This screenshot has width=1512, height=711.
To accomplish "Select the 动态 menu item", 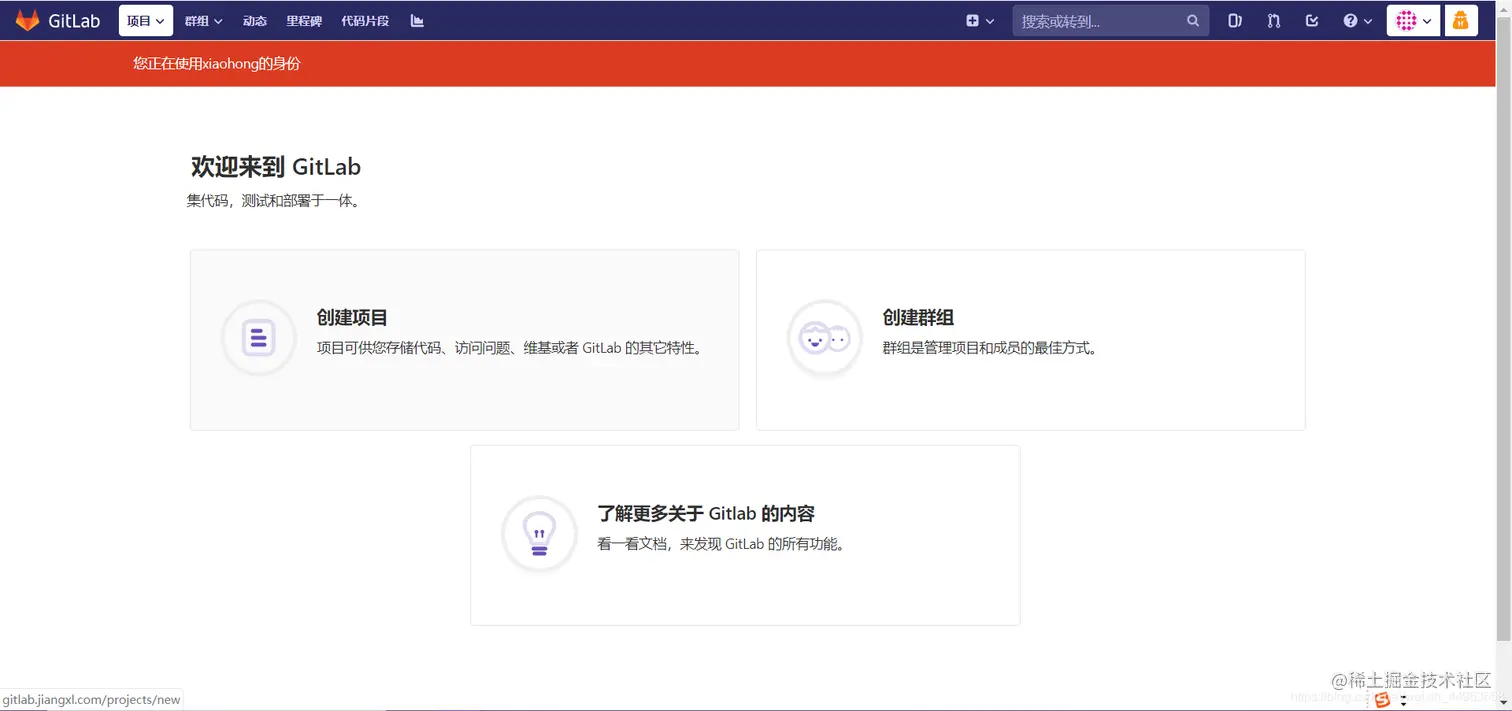I will [254, 20].
